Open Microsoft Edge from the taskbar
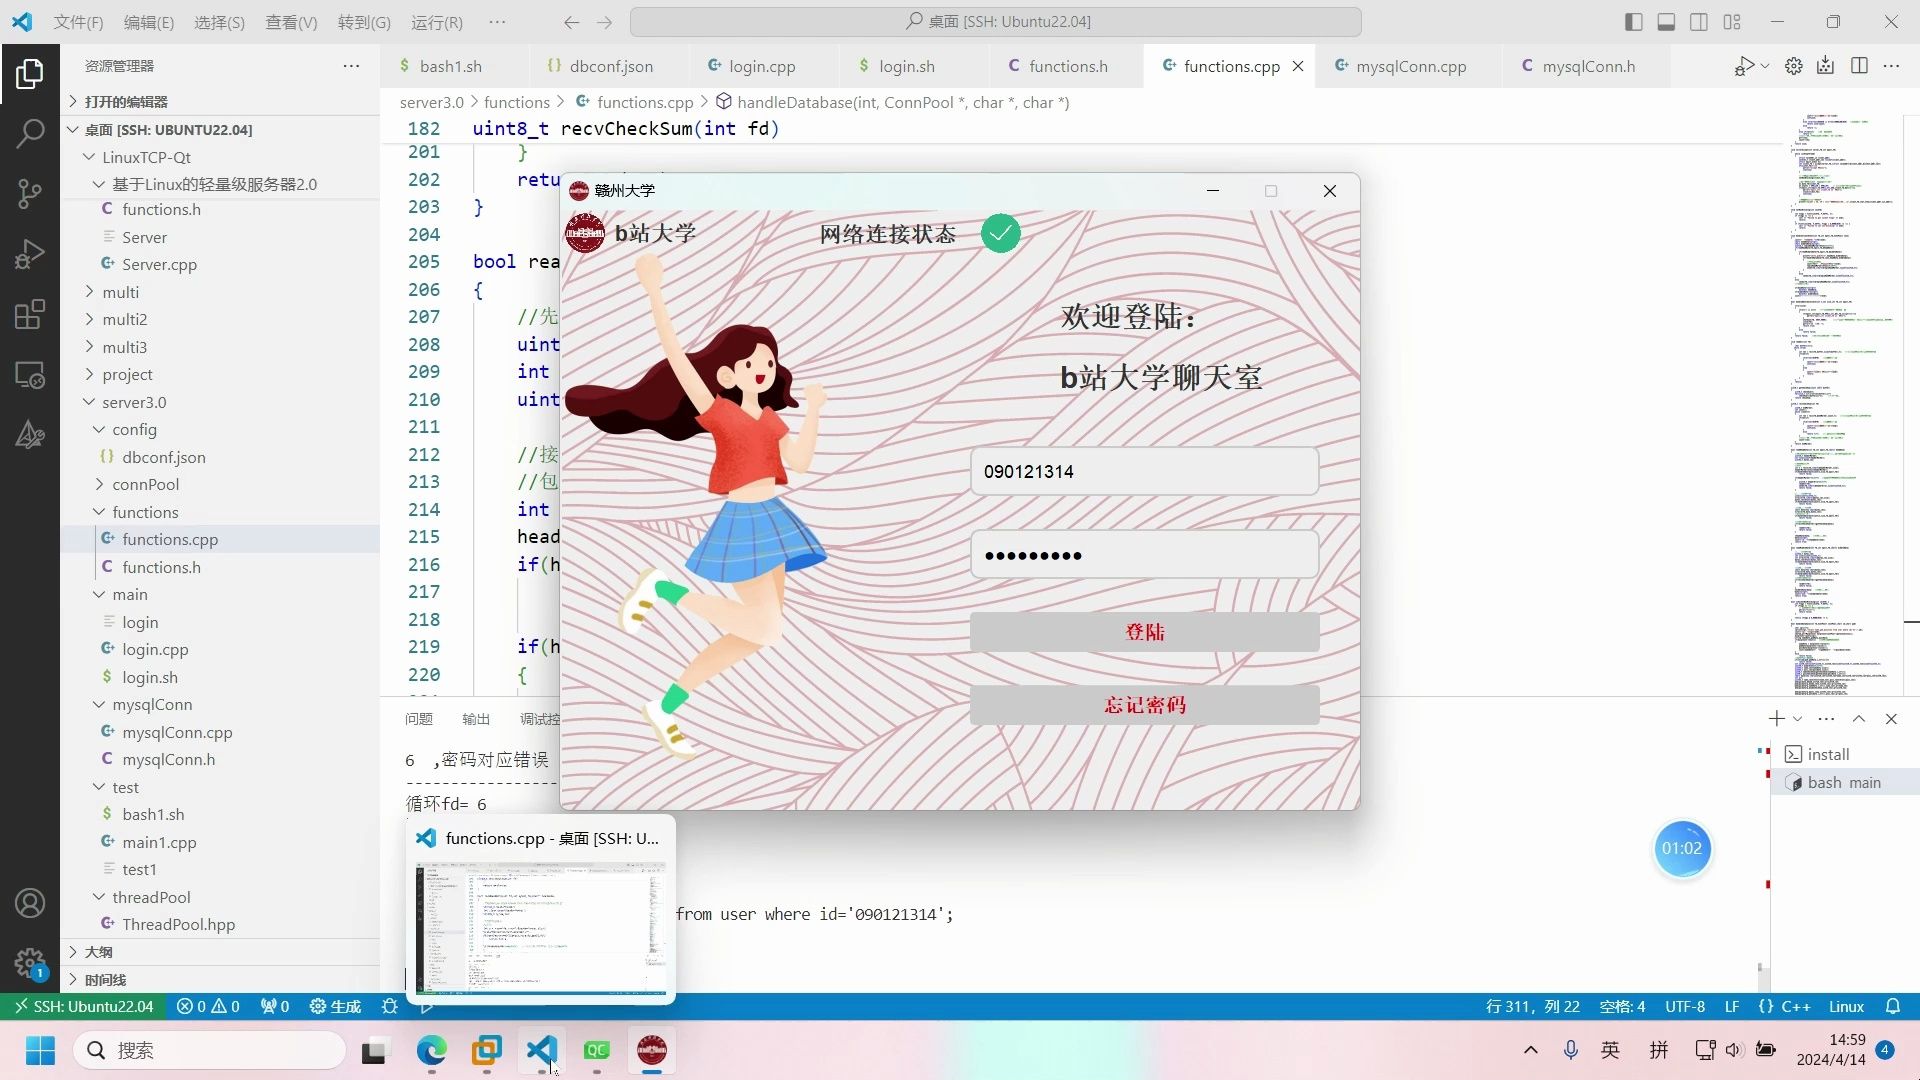1920x1080 pixels. pyautogui.click(x=432, y=1050)
